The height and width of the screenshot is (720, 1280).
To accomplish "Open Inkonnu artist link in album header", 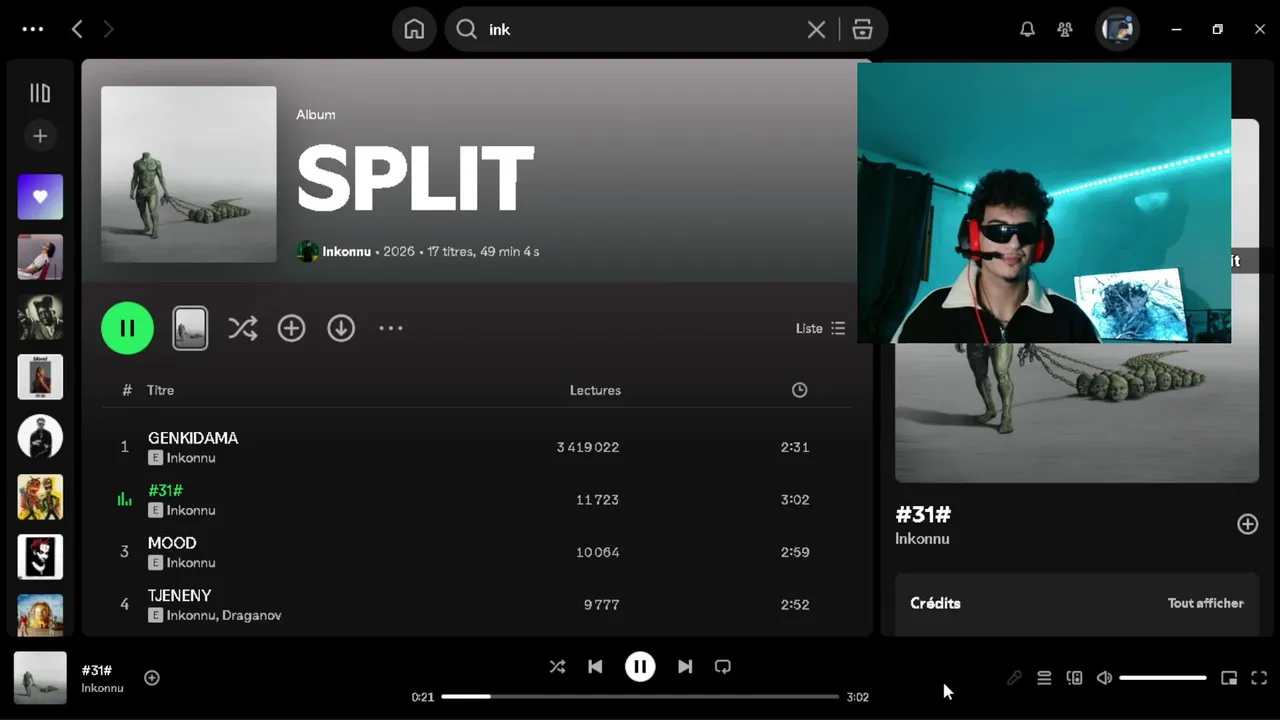I will click(x=346, y=251).
